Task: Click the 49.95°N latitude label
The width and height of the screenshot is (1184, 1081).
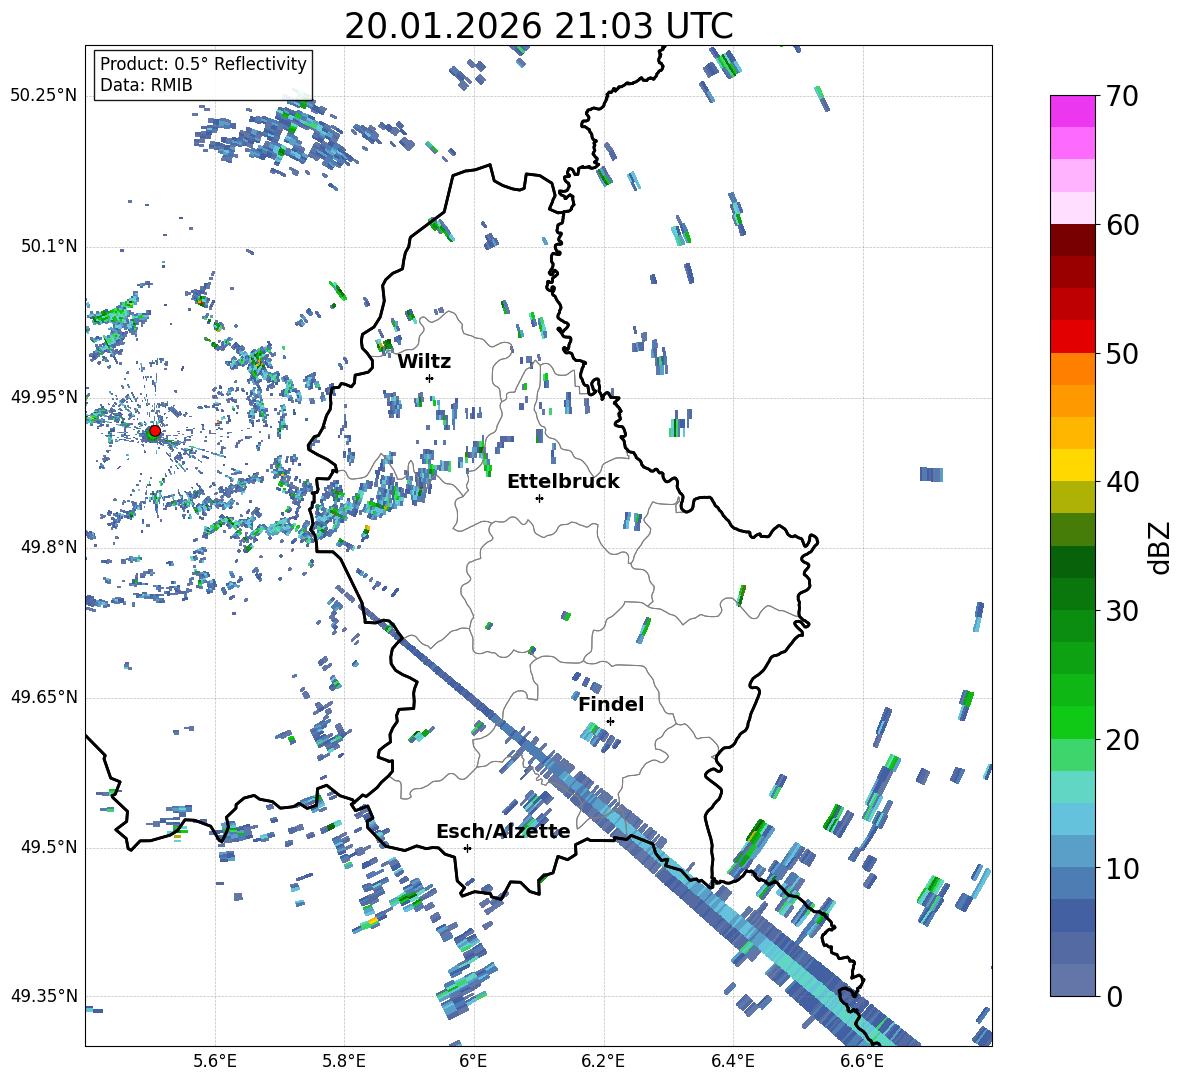Action: pyautogui.click(x=44, y=397)
